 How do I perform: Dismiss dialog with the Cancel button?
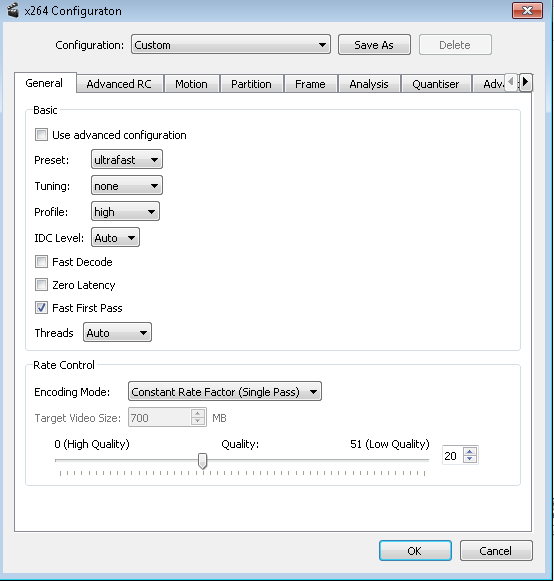pos(496,551)
